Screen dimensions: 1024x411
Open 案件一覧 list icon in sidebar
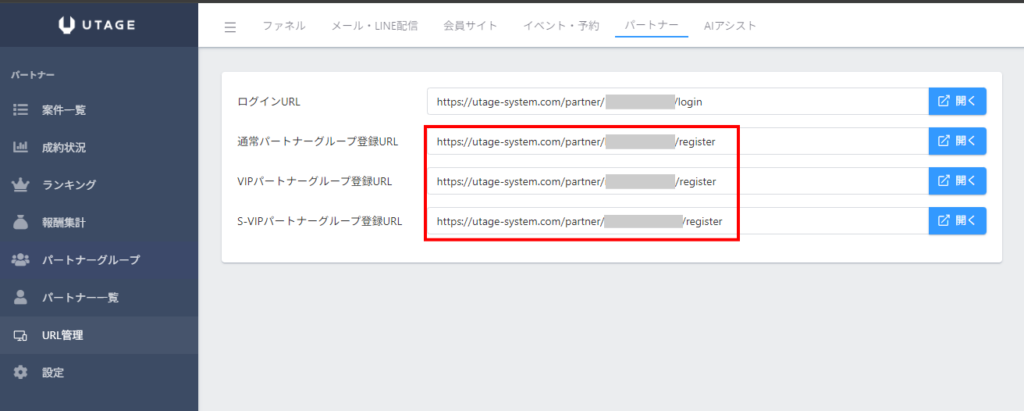[20, 110]
